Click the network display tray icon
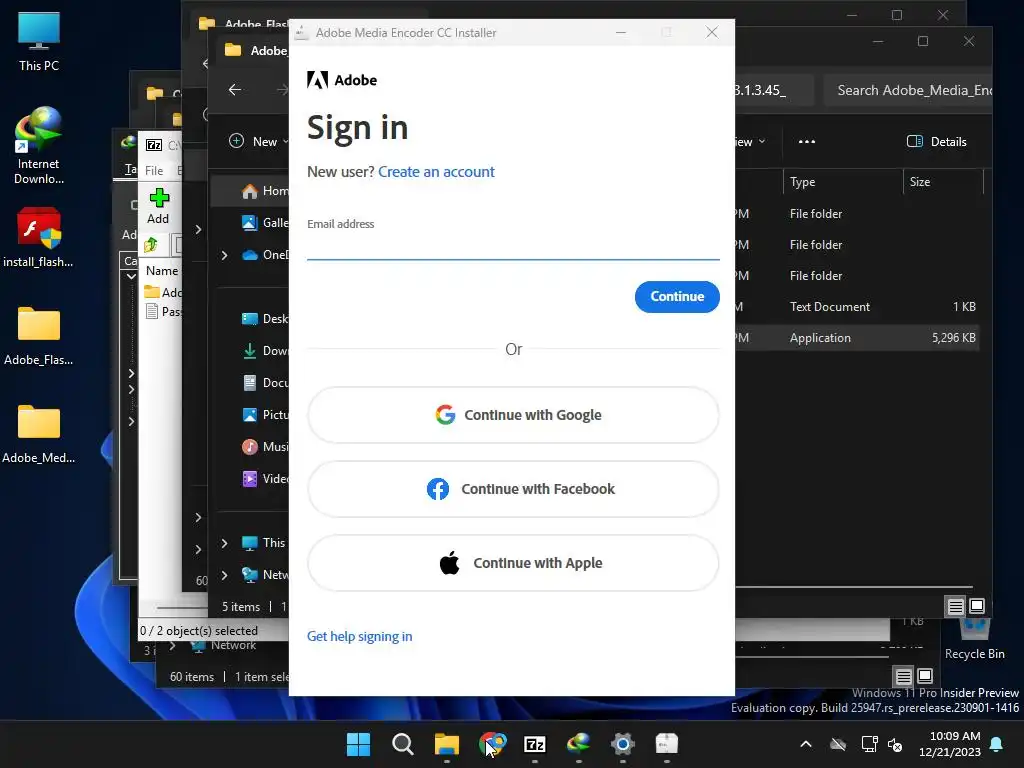The width and height of the screenshot is (1024, 768). [869, 744]
